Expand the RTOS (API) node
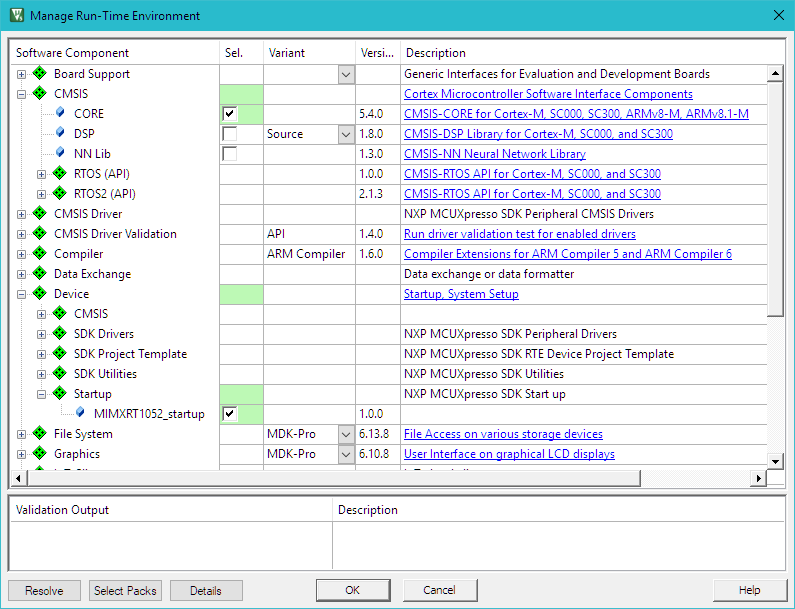 [x=42, y=174]
